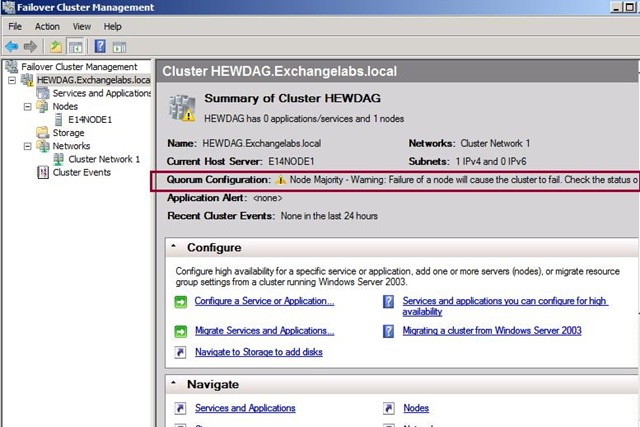The height and width of the screenshot is (427, 640).
Task: Select Cluster Events in tree
Action: click(x=82, y=172)
